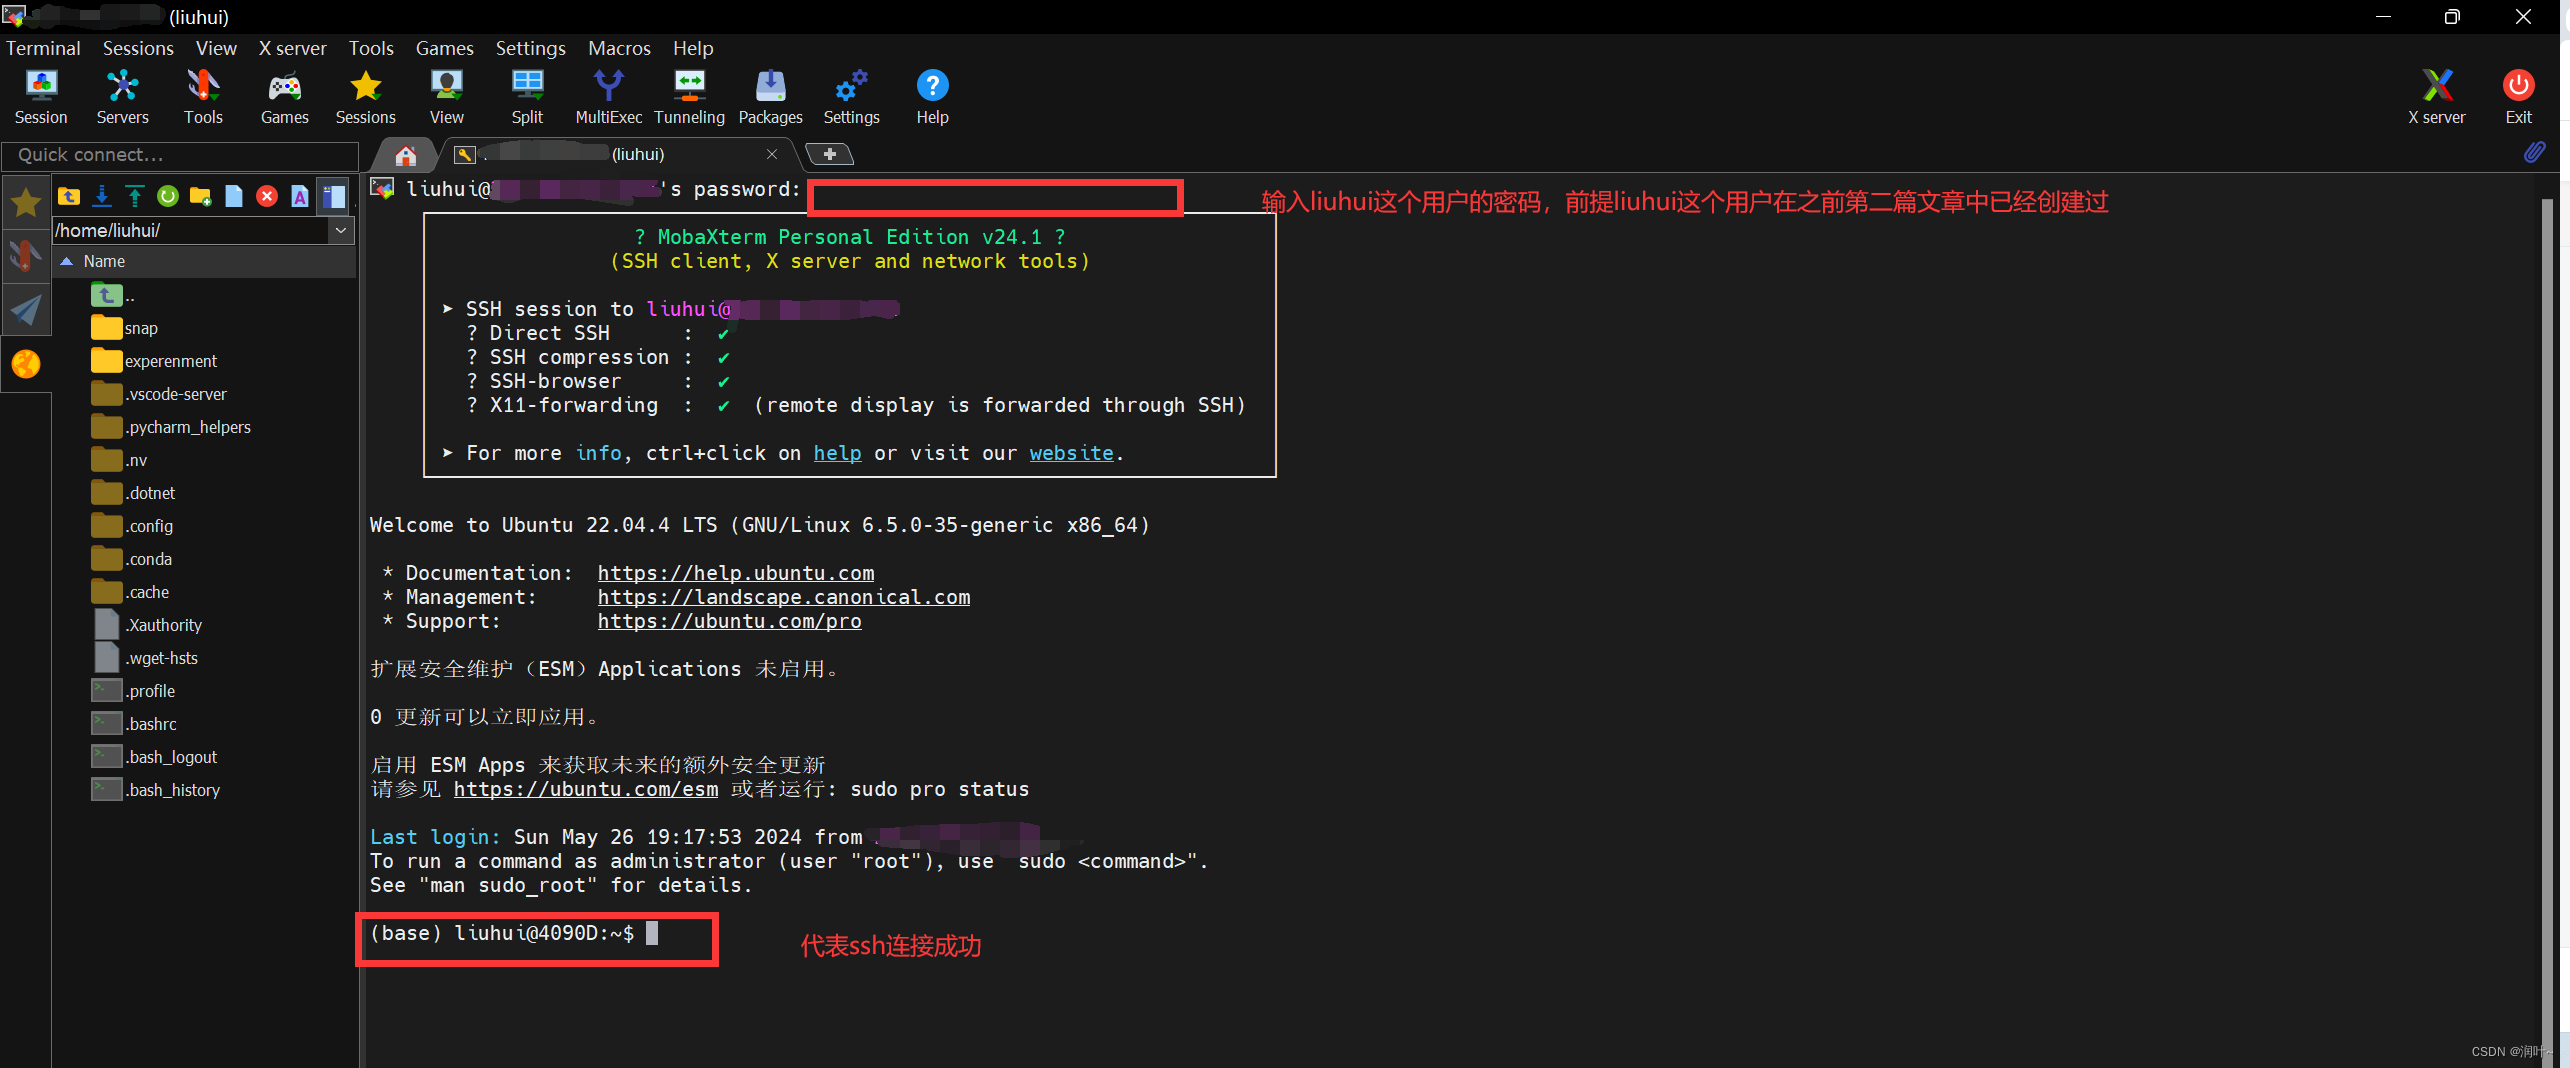This screenshot has height=1068, width=2570.
Task: Upload a file to the remote server
Action: [x=134, y=196]
